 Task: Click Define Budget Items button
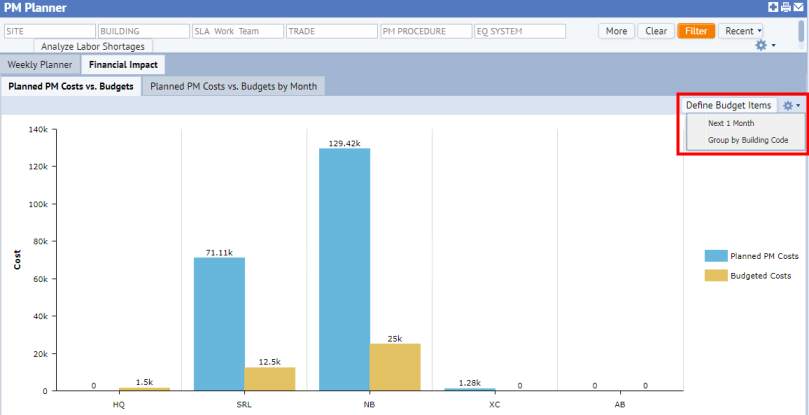coord(728,105)
